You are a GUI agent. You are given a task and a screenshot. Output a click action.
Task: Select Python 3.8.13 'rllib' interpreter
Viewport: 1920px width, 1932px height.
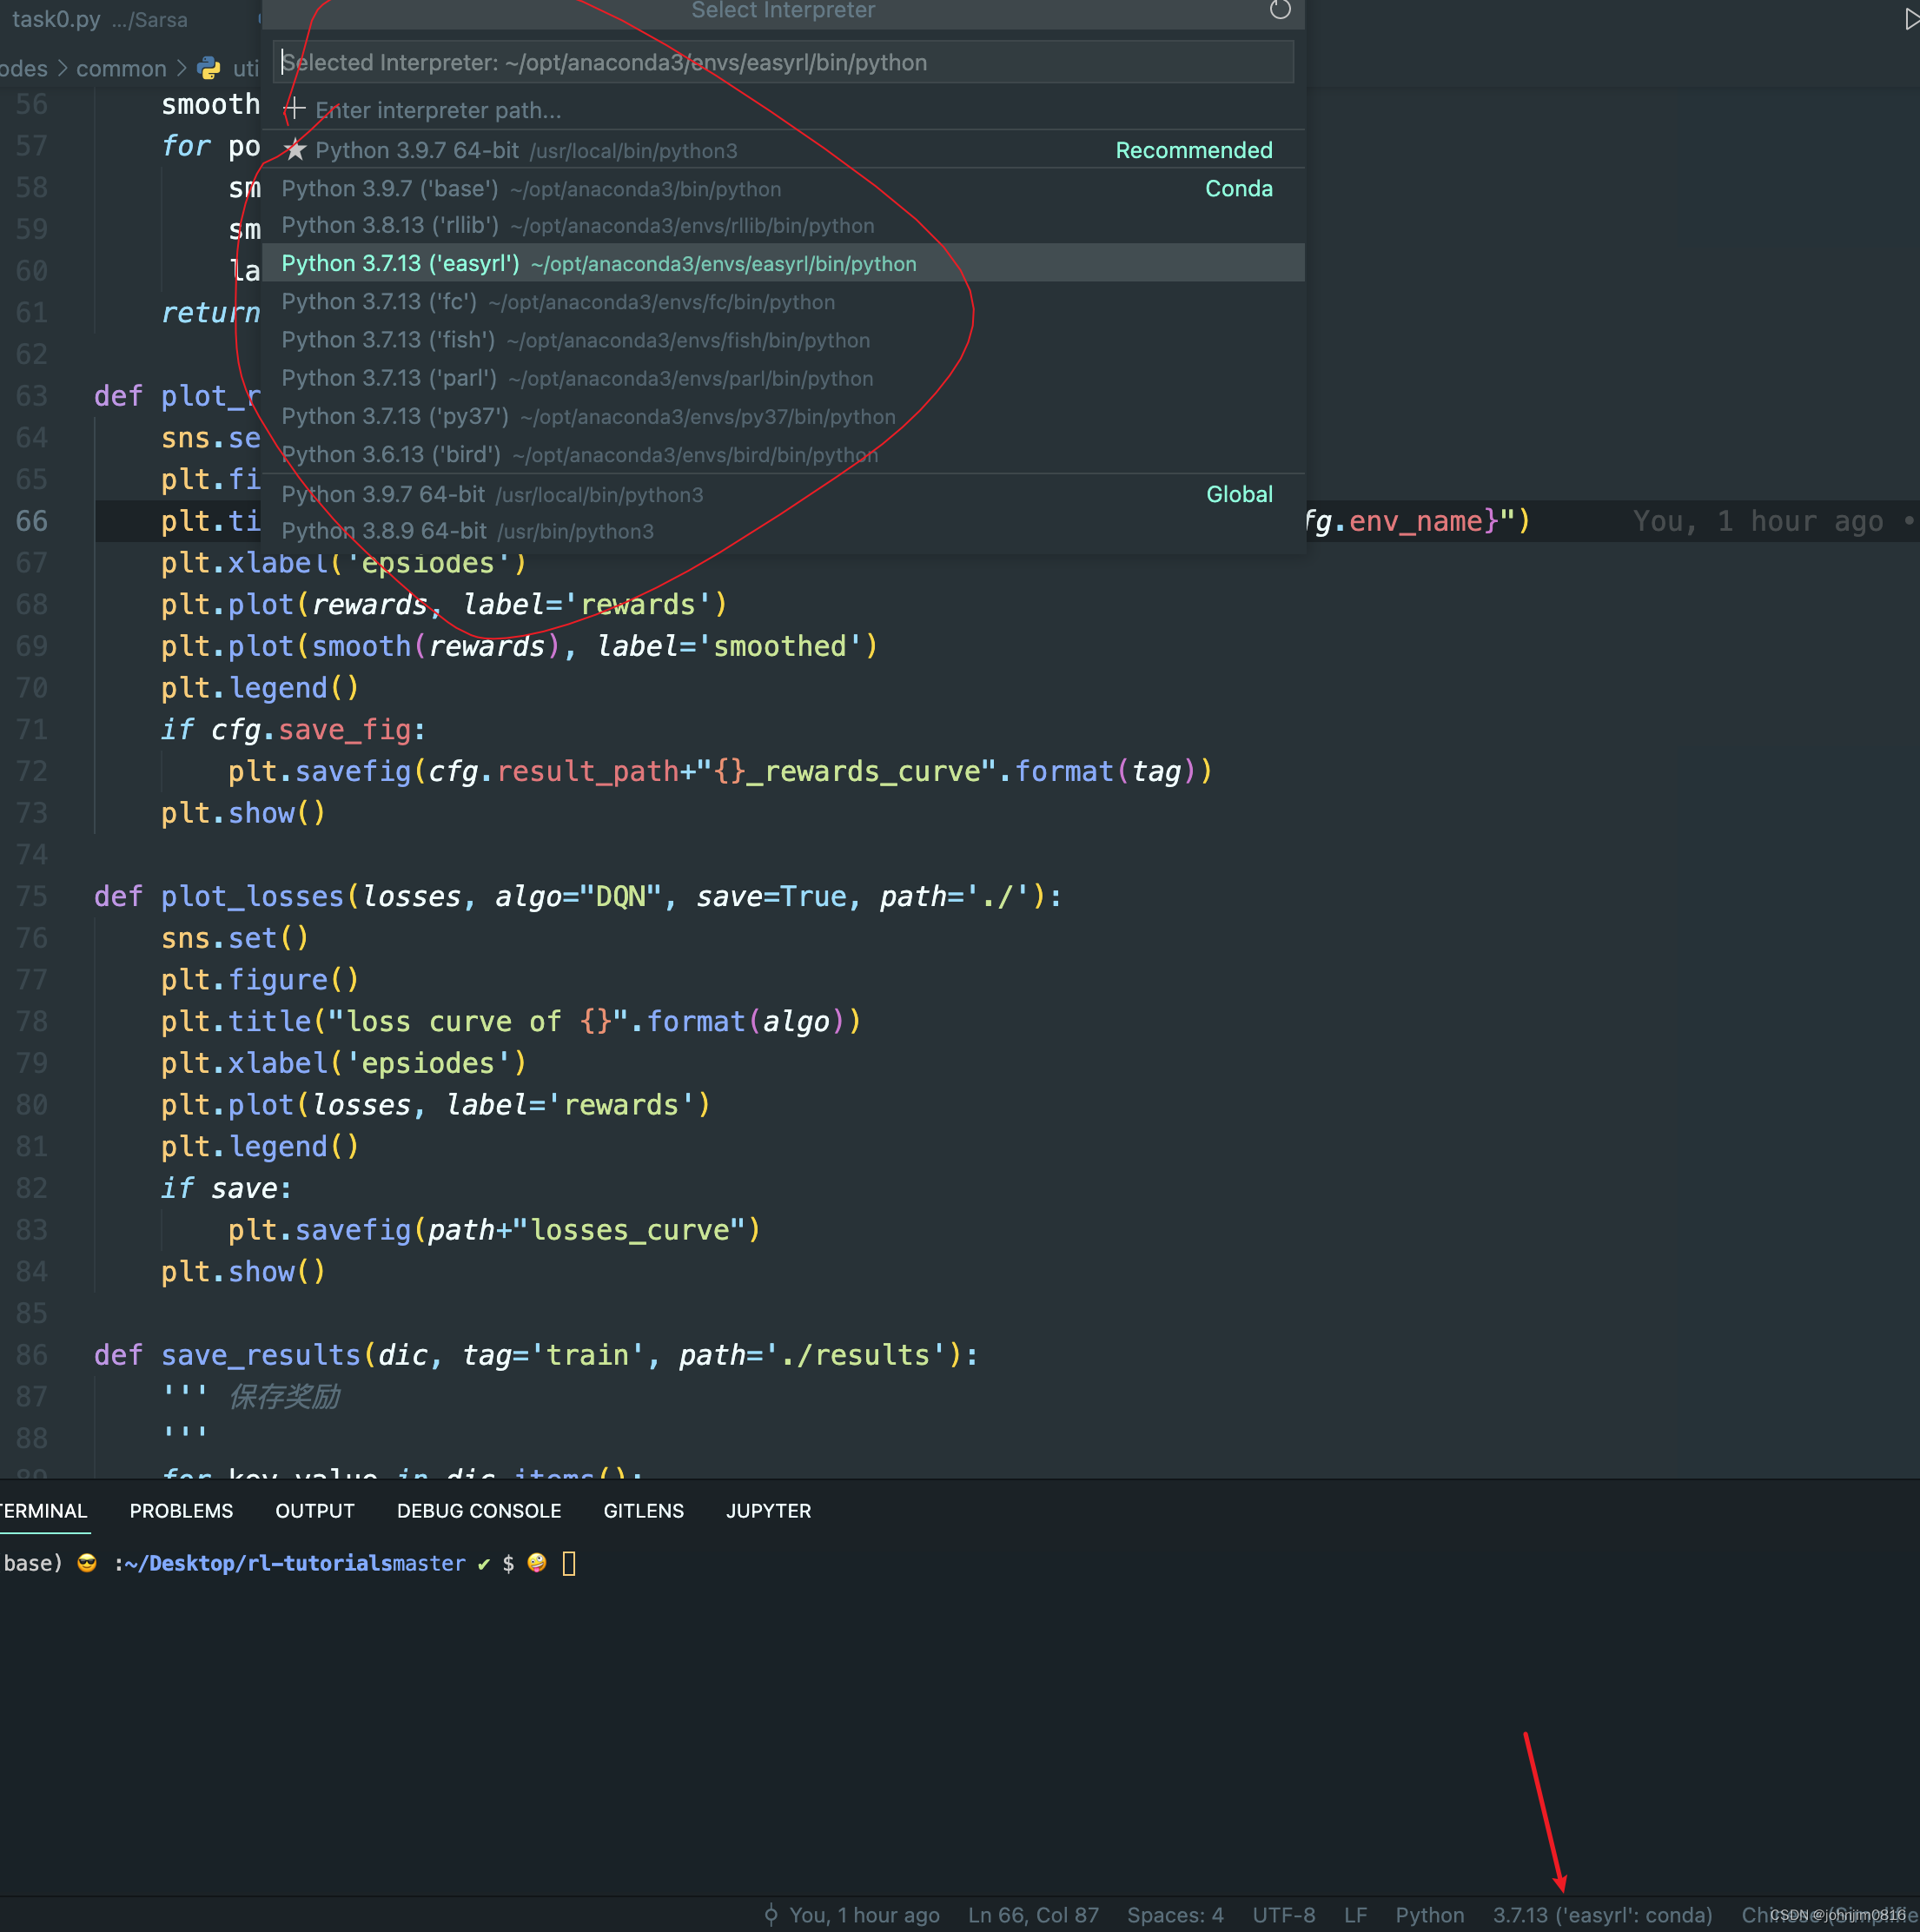click(577, 226)
